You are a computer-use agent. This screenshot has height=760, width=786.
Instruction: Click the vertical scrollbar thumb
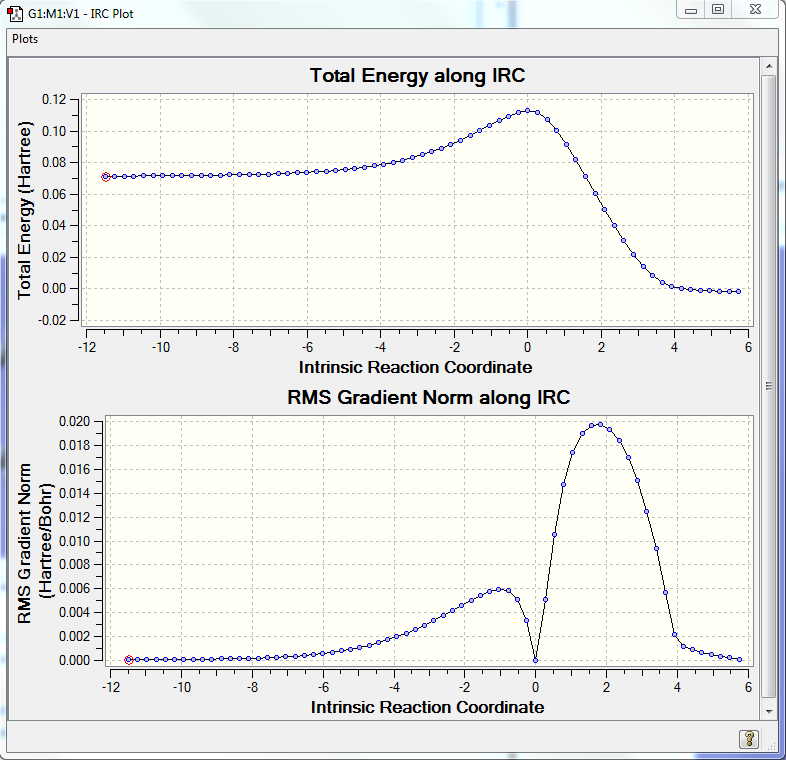768,386
